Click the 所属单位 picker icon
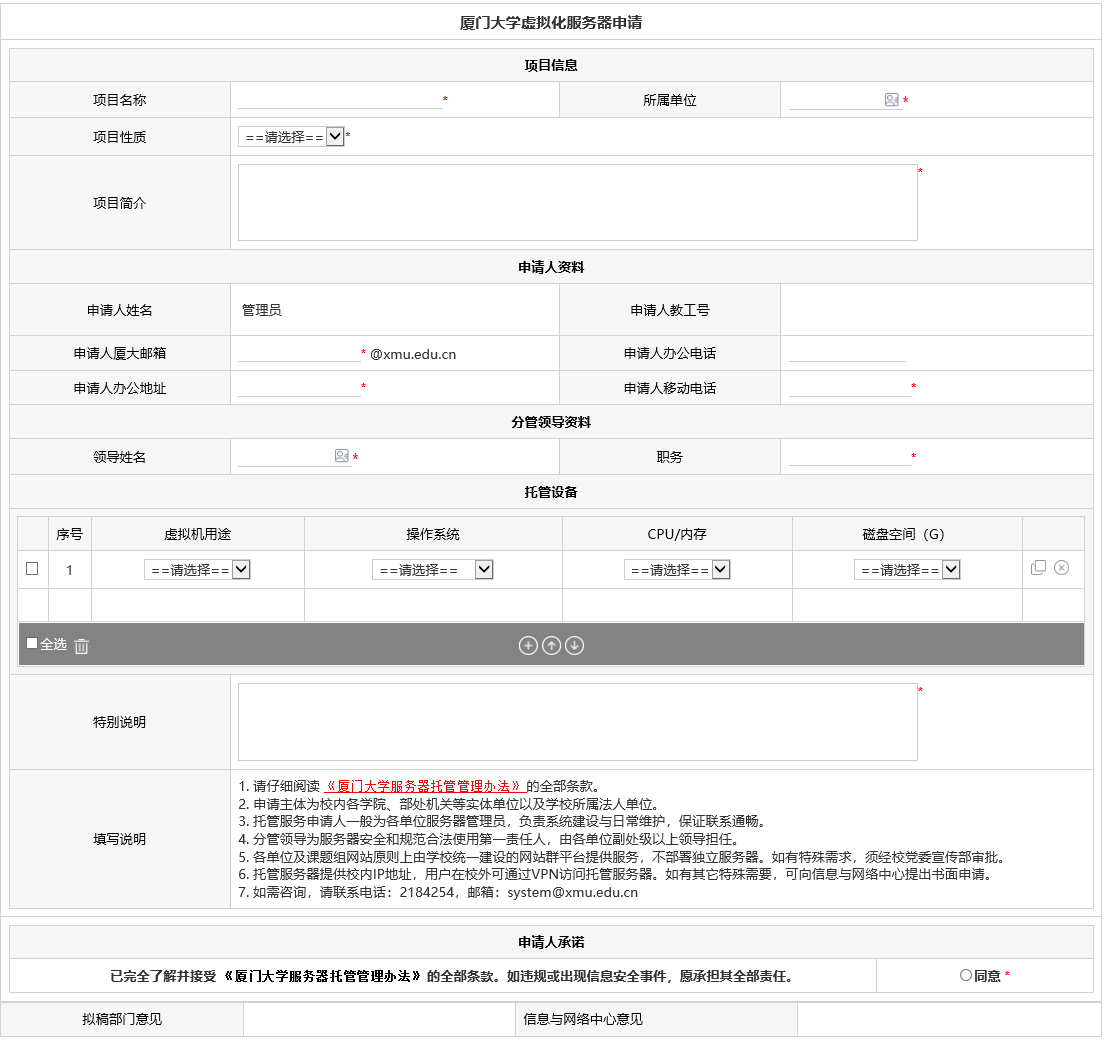 coord(891,100)
